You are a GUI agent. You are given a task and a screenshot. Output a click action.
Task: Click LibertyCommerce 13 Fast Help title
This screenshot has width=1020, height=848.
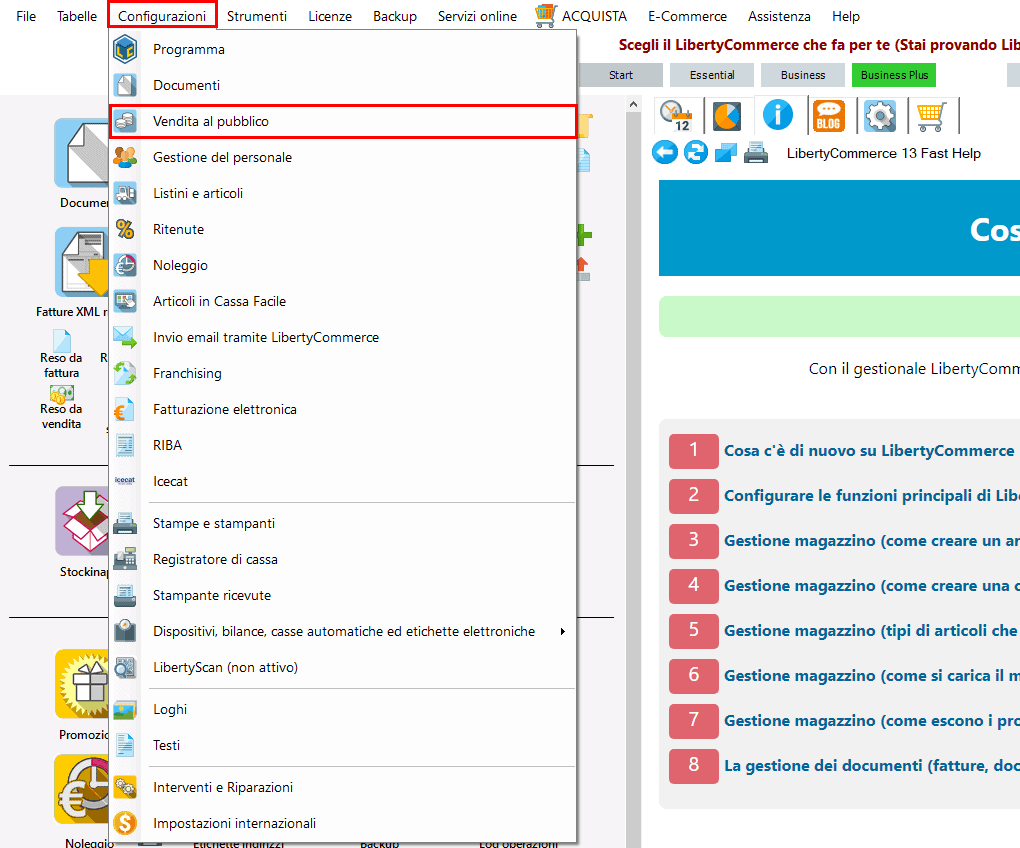tap(883, 153)
